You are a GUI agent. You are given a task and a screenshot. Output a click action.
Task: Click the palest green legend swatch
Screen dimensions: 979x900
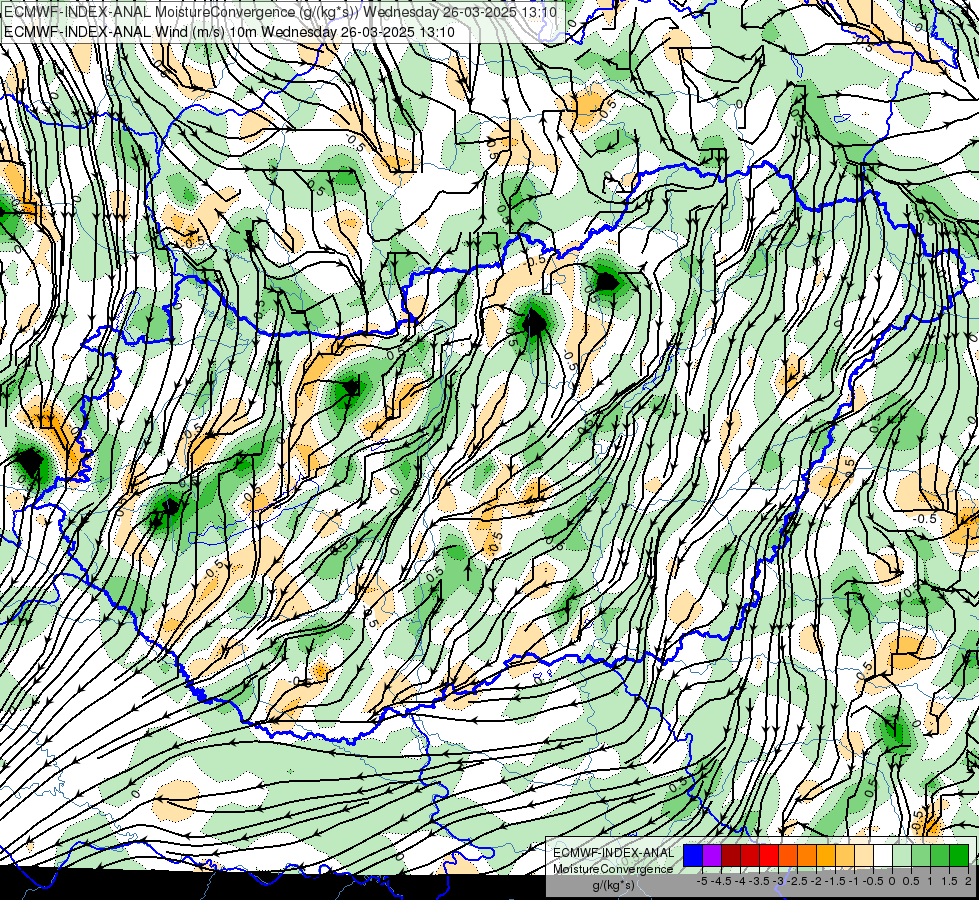tap(902, 856)
